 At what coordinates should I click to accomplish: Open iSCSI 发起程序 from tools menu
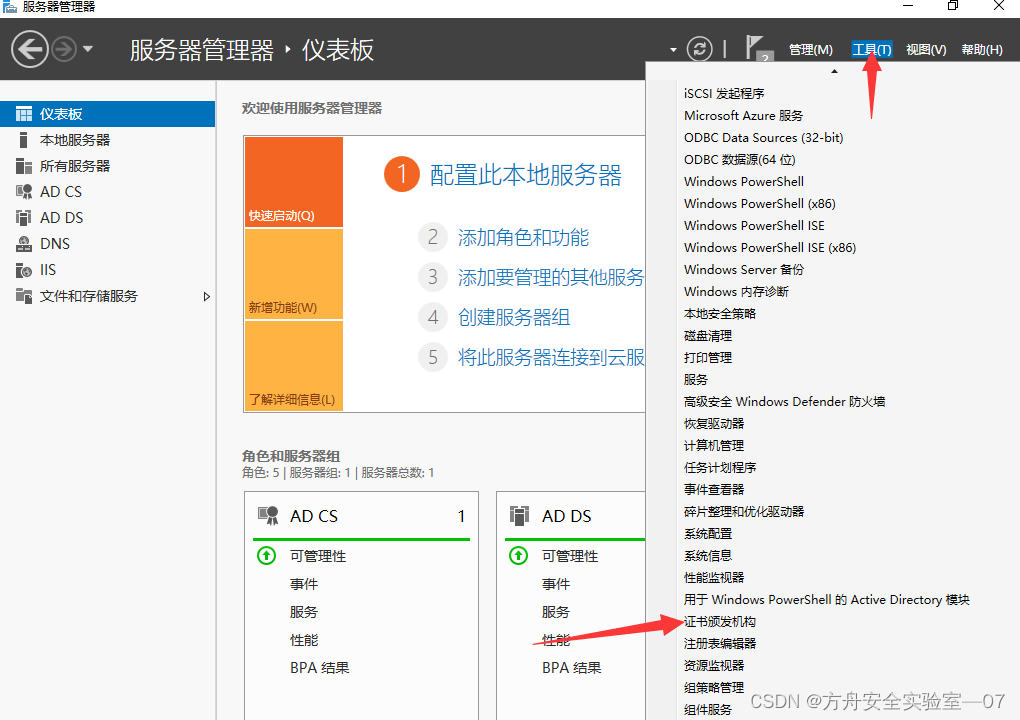click(724, 94)
